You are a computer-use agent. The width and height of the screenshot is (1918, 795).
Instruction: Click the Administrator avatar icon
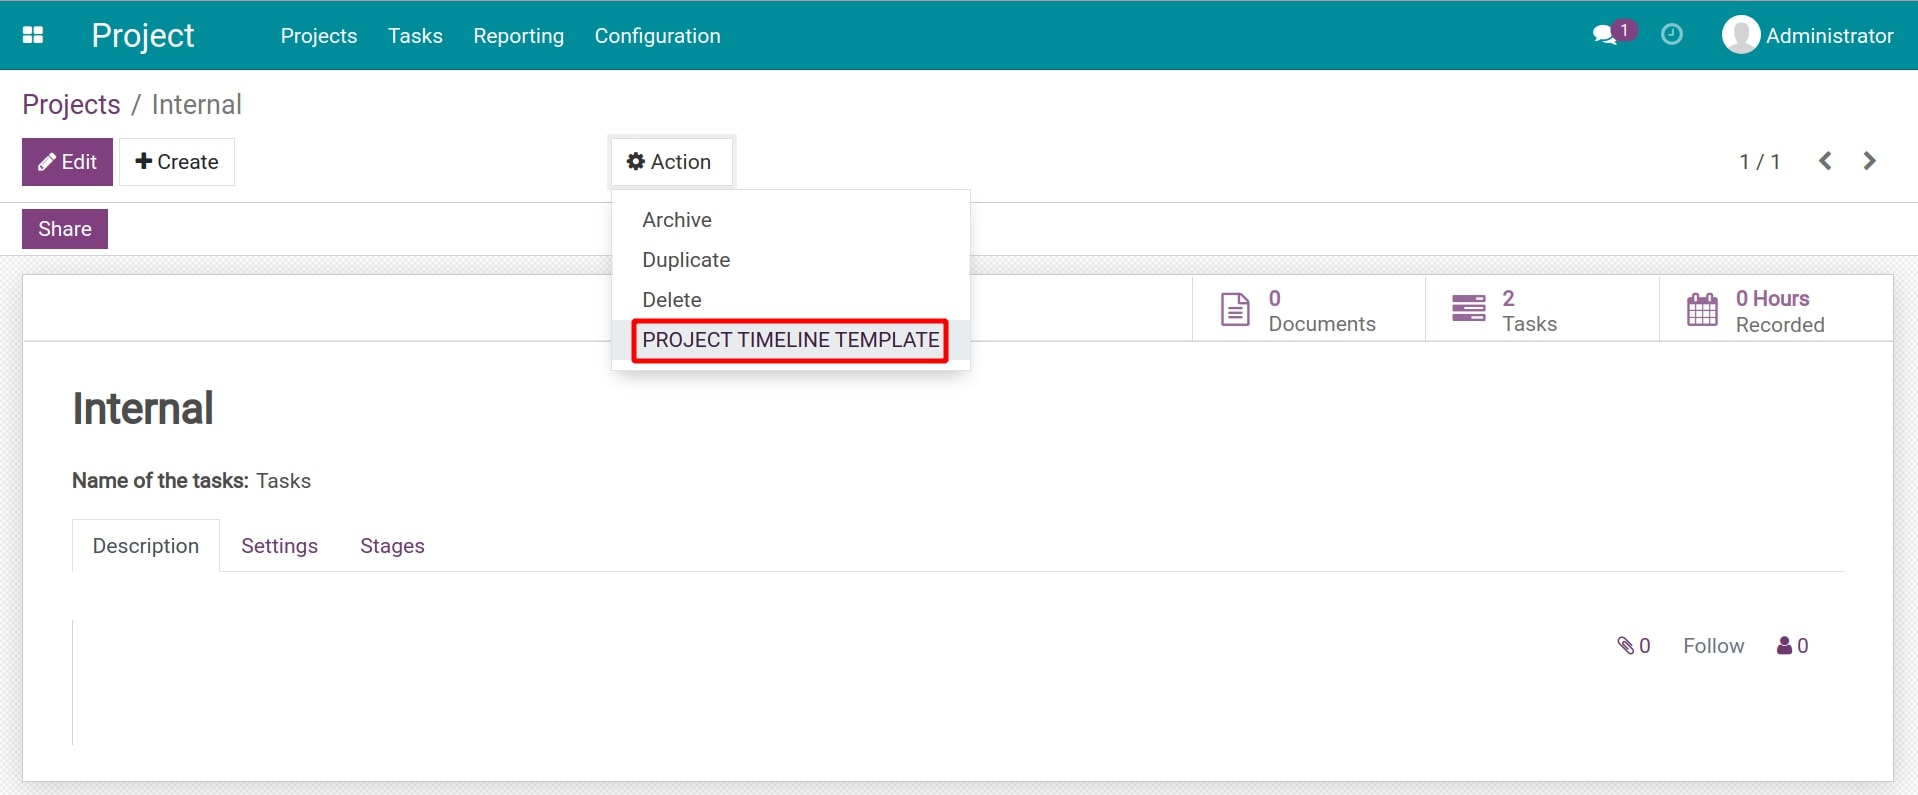pos(1740,35)
